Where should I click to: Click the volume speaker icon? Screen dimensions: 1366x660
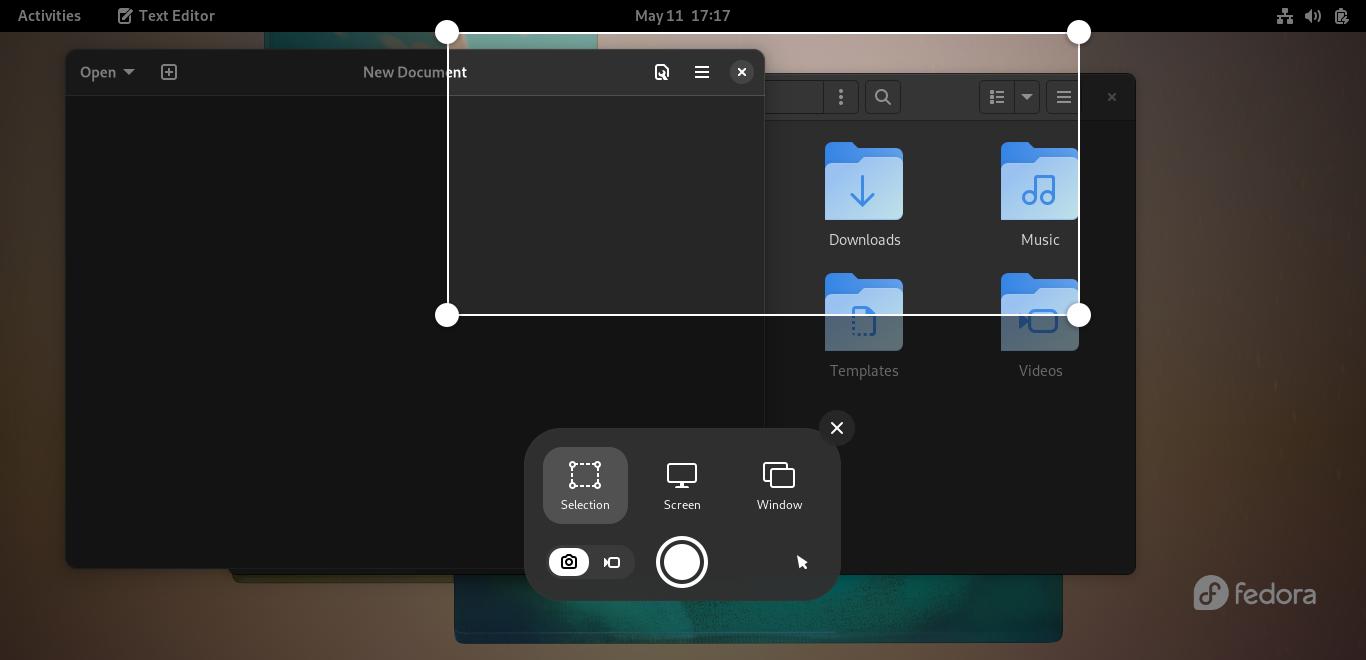tap(1313, 16)
